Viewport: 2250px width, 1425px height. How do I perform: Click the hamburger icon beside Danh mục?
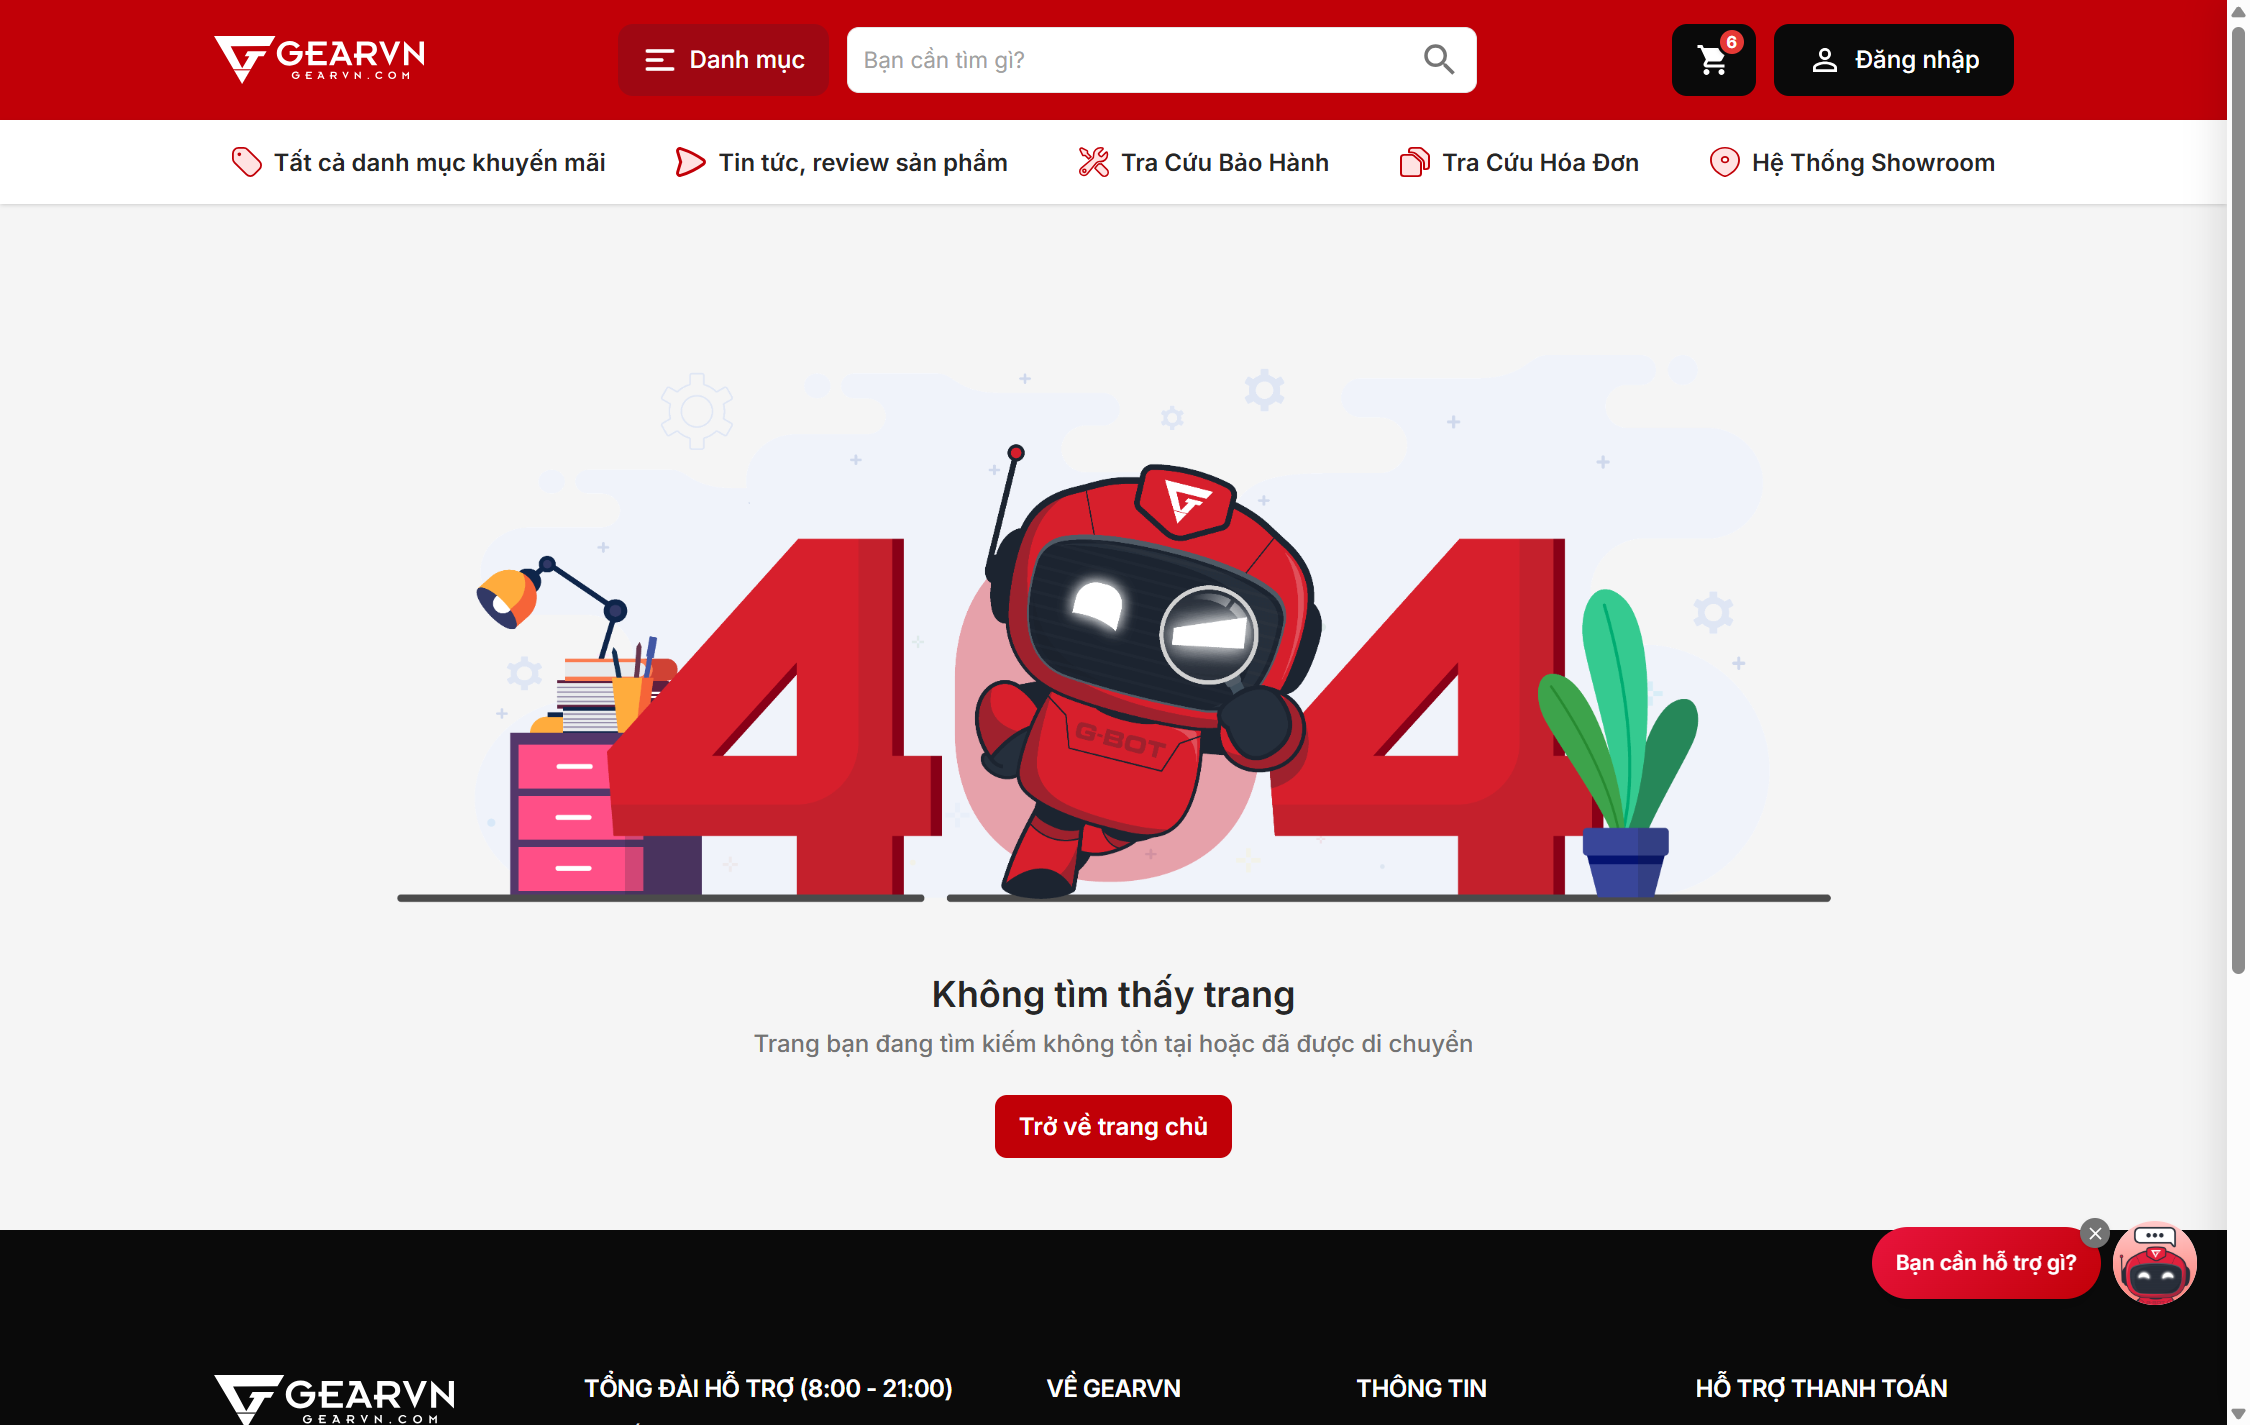coord(659,60)
